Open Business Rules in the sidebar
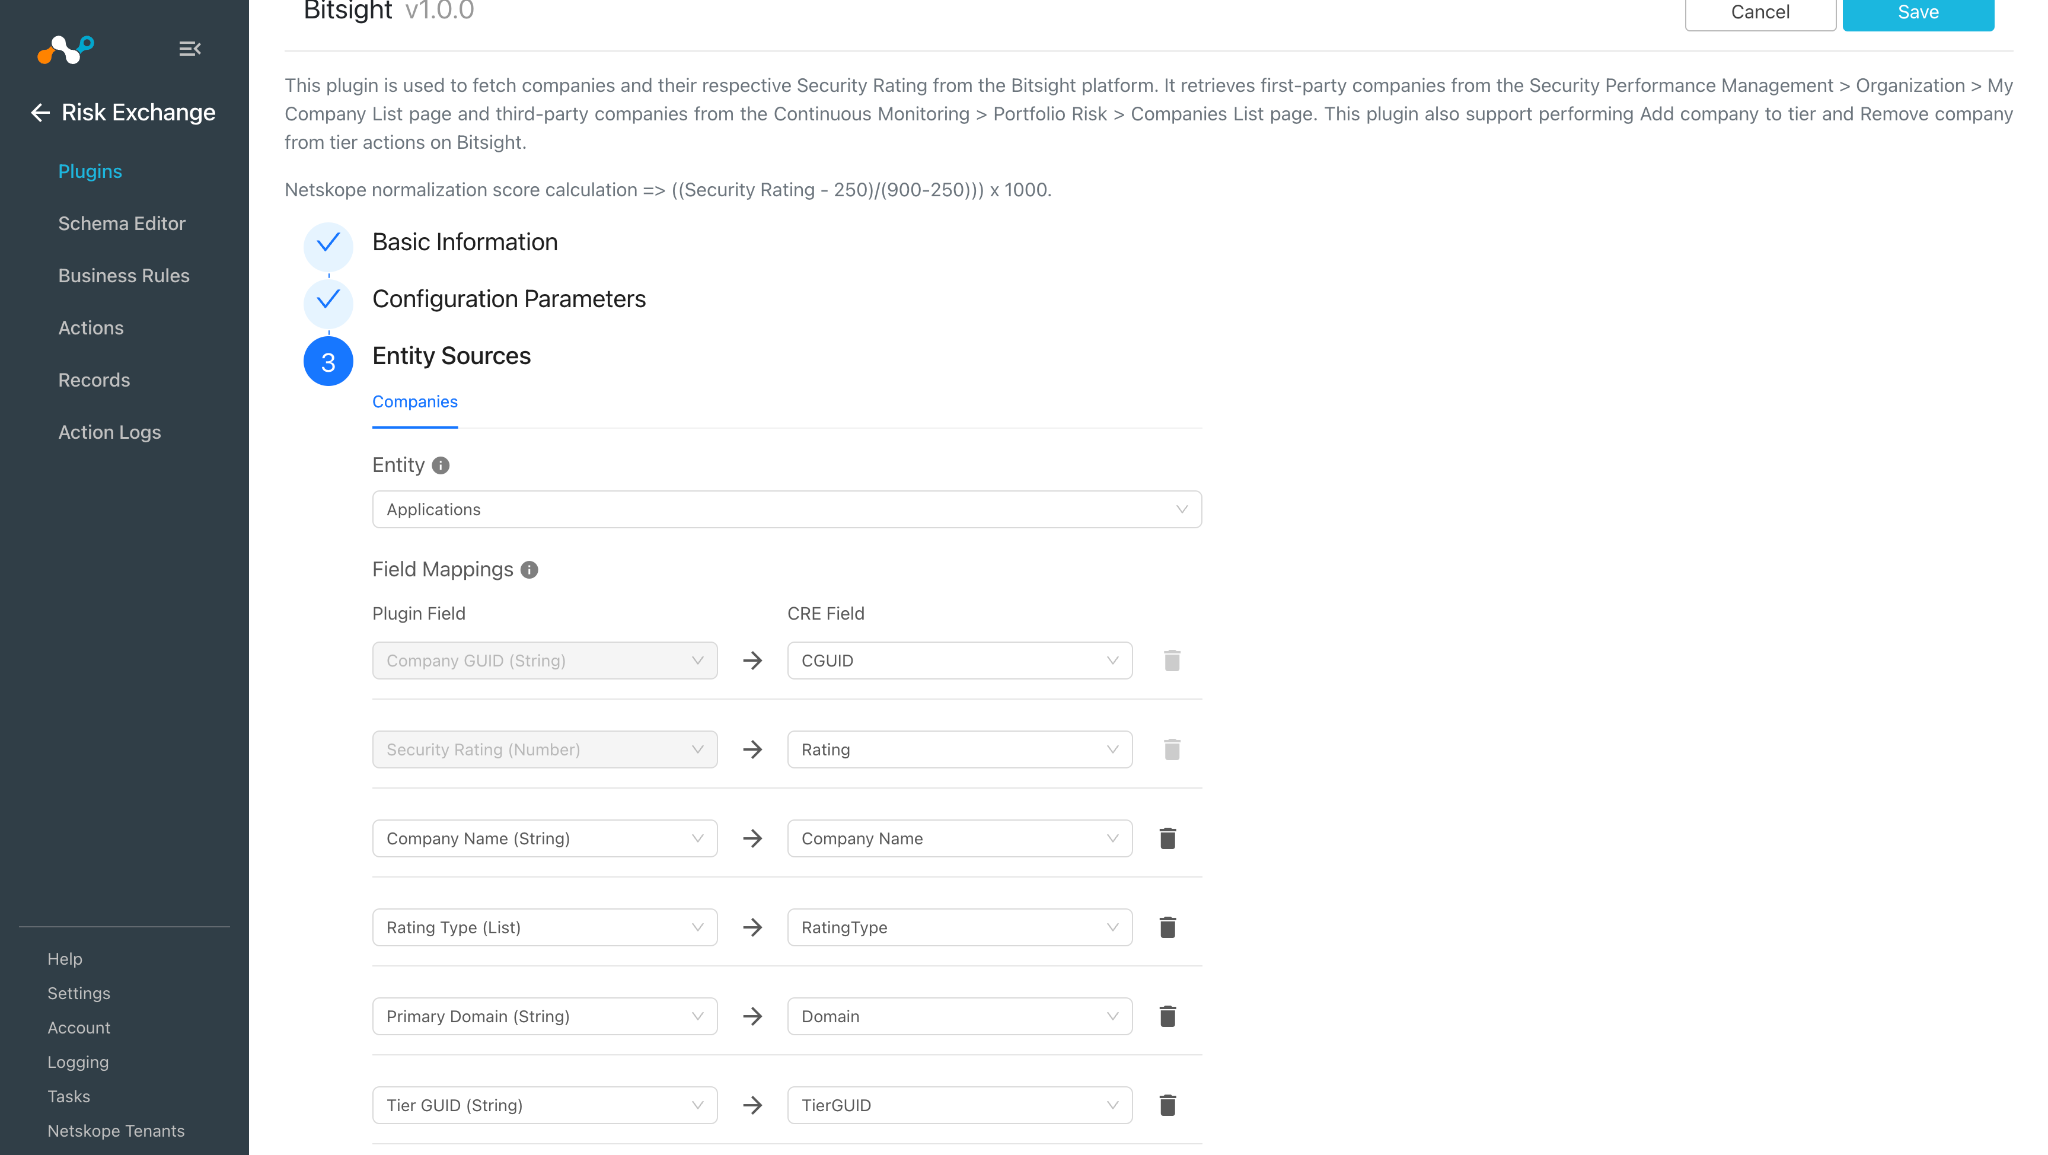Image resolution: width=2048 pixels, height=1155 pixels. [x=124, y=276]
